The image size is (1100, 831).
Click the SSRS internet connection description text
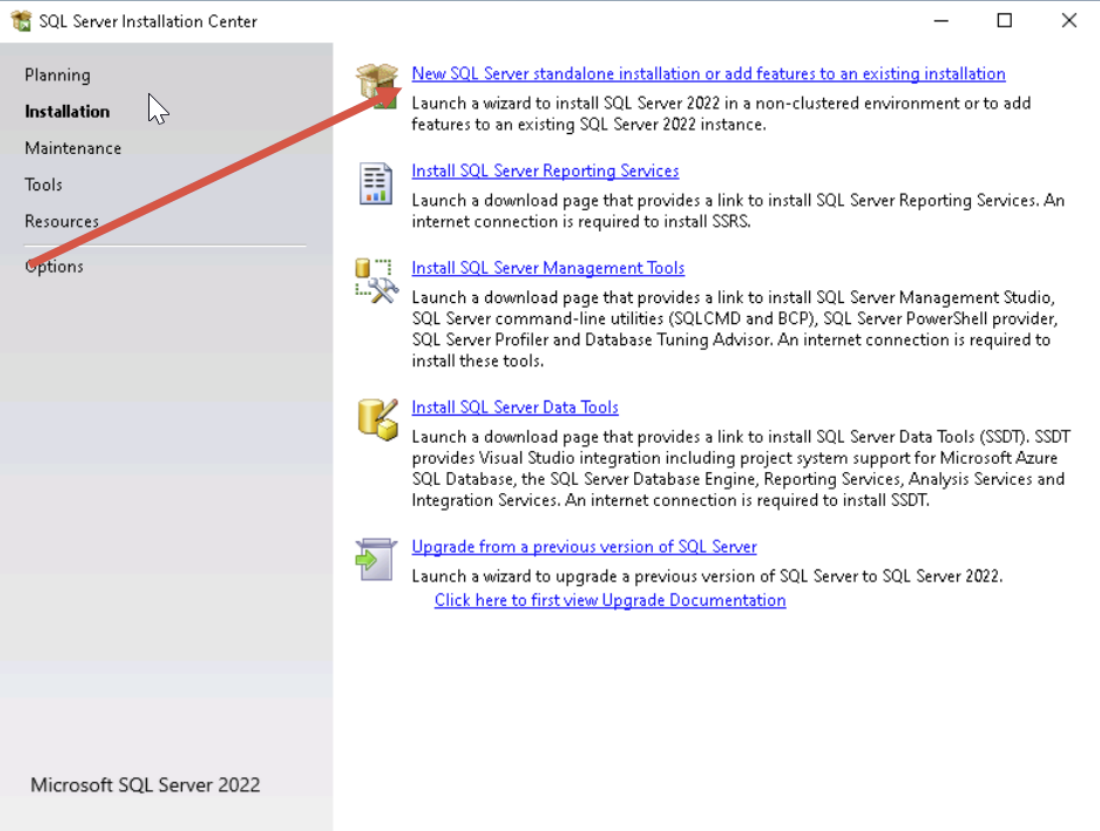pos(738,211)
